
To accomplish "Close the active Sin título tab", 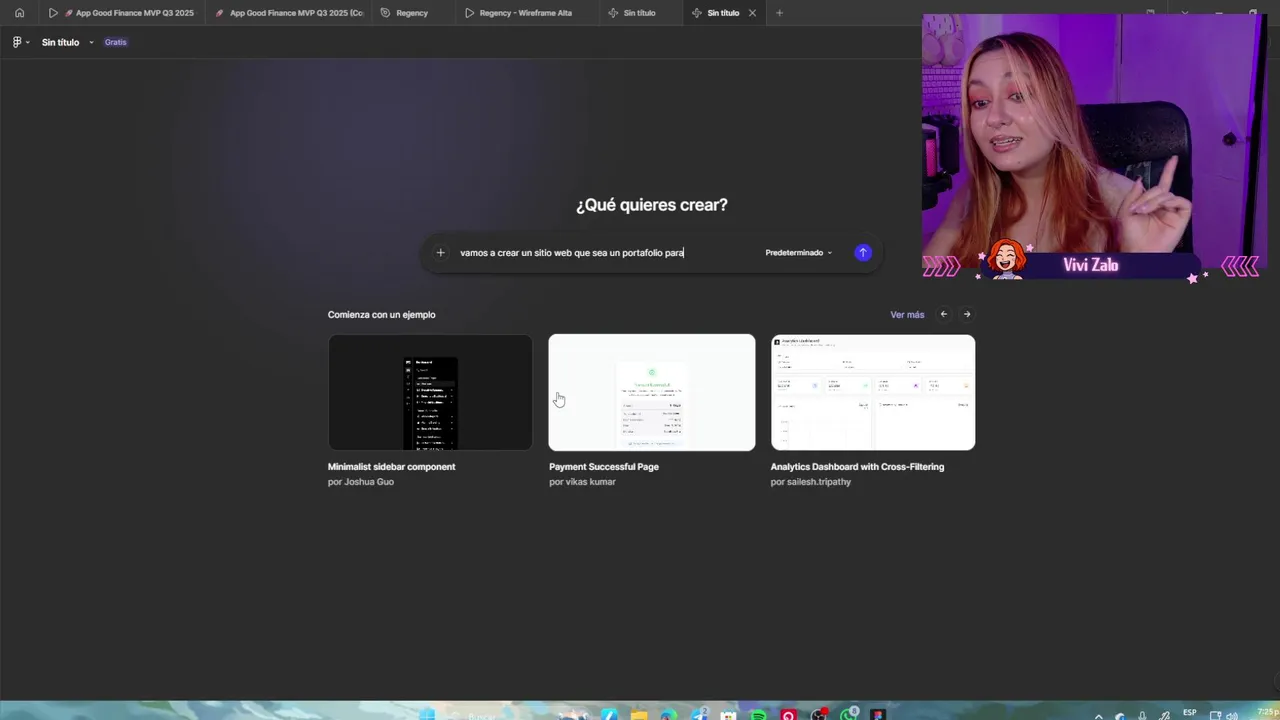I will pos(752,13).
